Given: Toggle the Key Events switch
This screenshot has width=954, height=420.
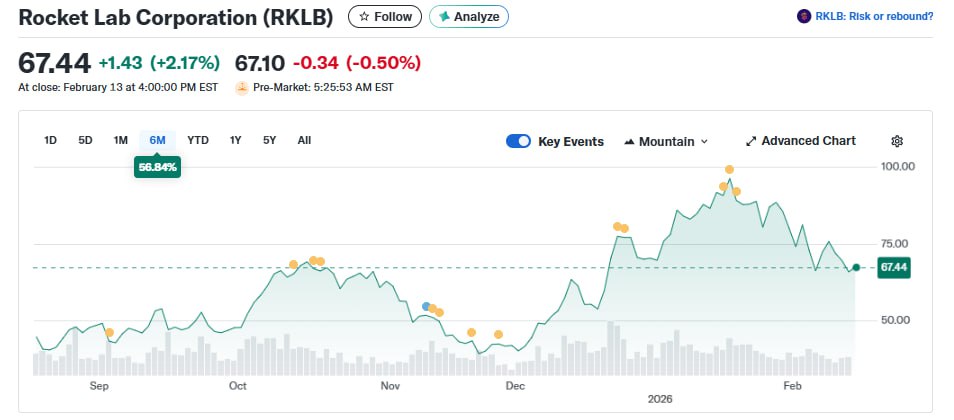Looking at the screenshot, I should (518, 141).
